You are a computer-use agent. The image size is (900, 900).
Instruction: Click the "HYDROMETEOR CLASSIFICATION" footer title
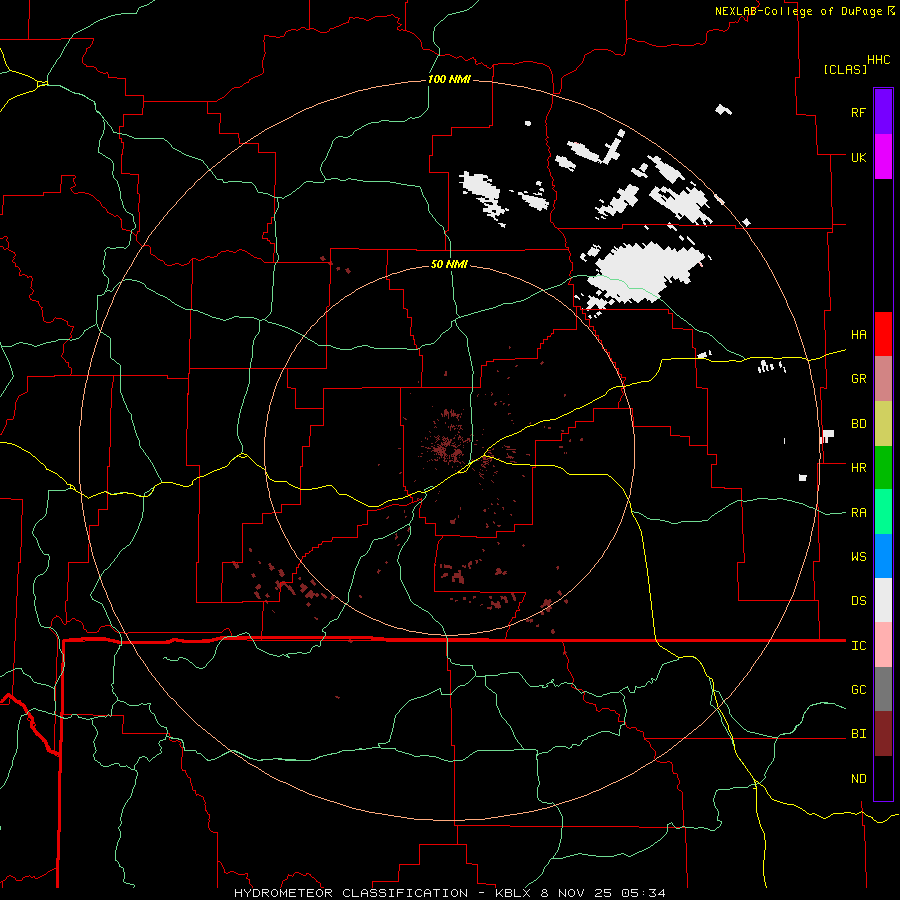(351, 893)
